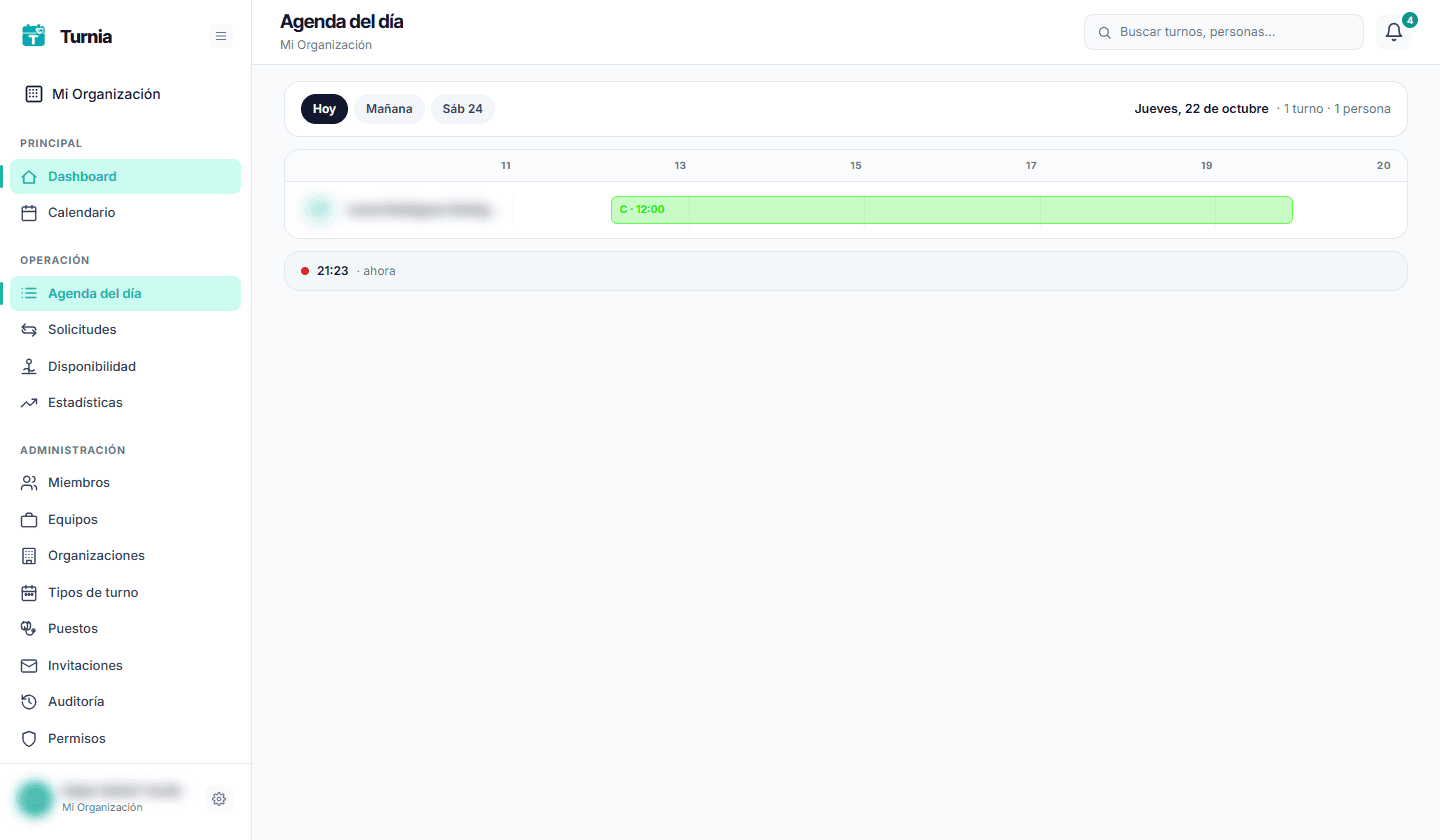Click the Tipos de turno calendar icon
1440x840 pixels.
[x=29, y=593]
